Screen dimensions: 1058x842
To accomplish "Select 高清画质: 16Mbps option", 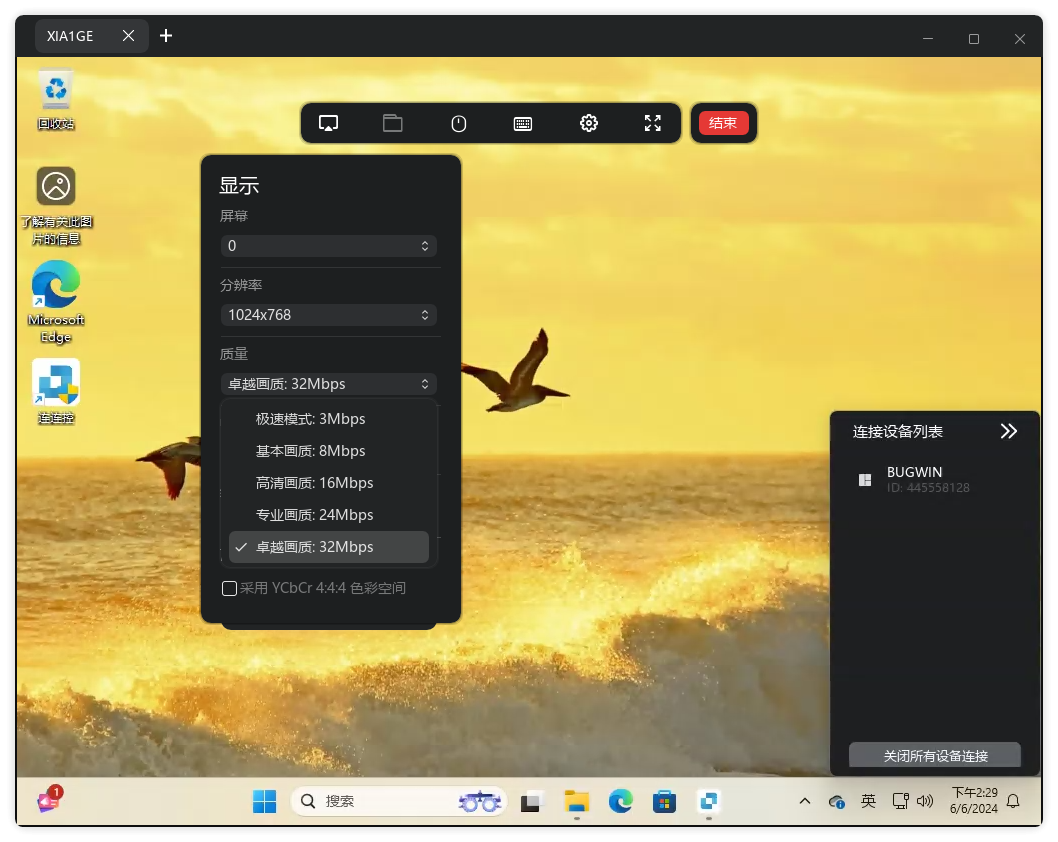I will [329, 483].
